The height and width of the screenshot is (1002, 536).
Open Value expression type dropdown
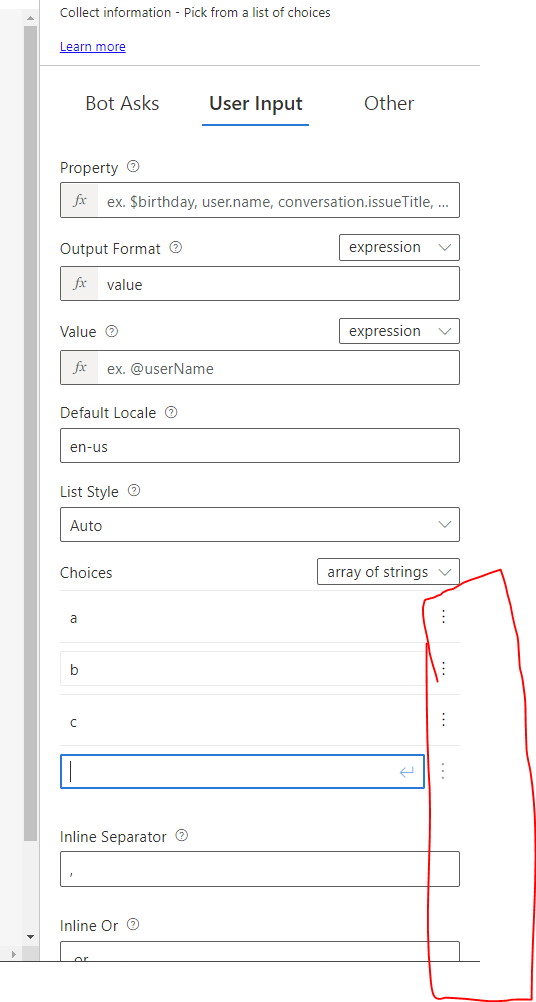(399, 331)
